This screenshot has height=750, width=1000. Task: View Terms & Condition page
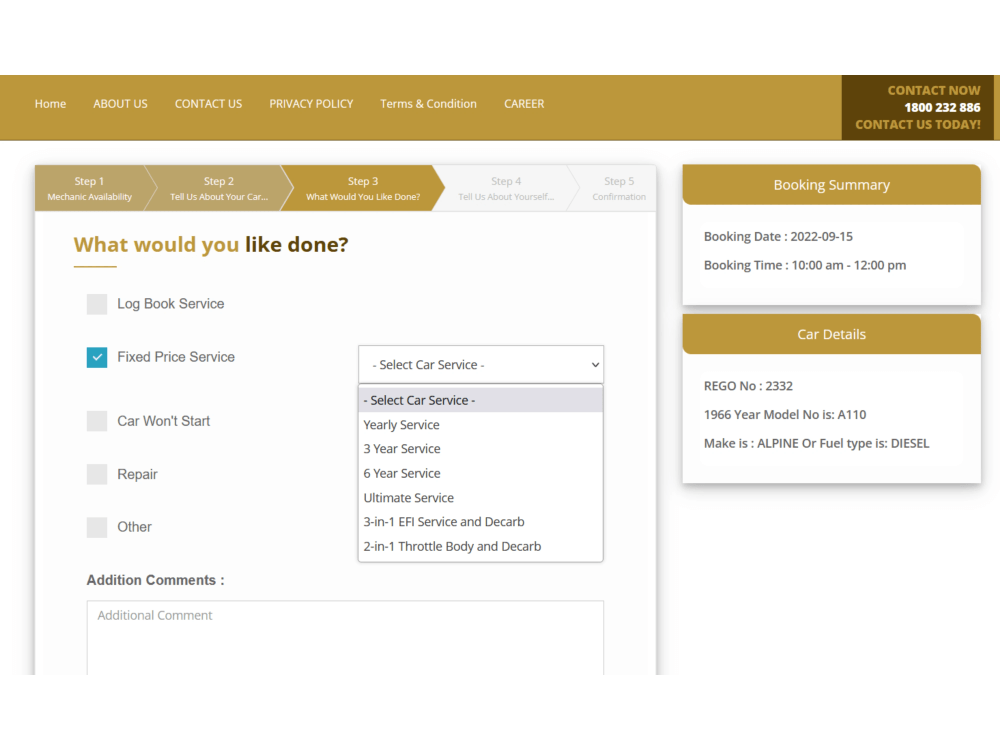pyautogui.click(x=429, y=103)
